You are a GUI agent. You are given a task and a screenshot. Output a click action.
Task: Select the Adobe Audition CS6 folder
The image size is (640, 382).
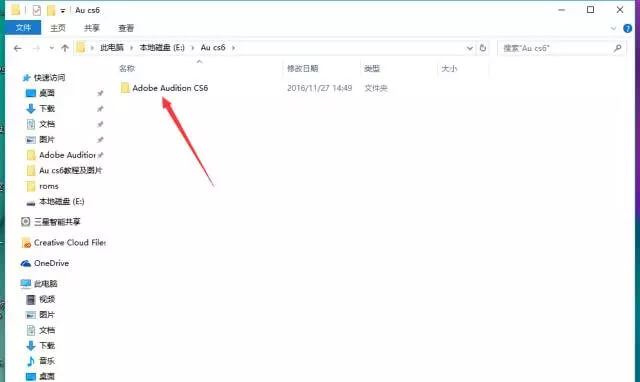tap(170, 88)
